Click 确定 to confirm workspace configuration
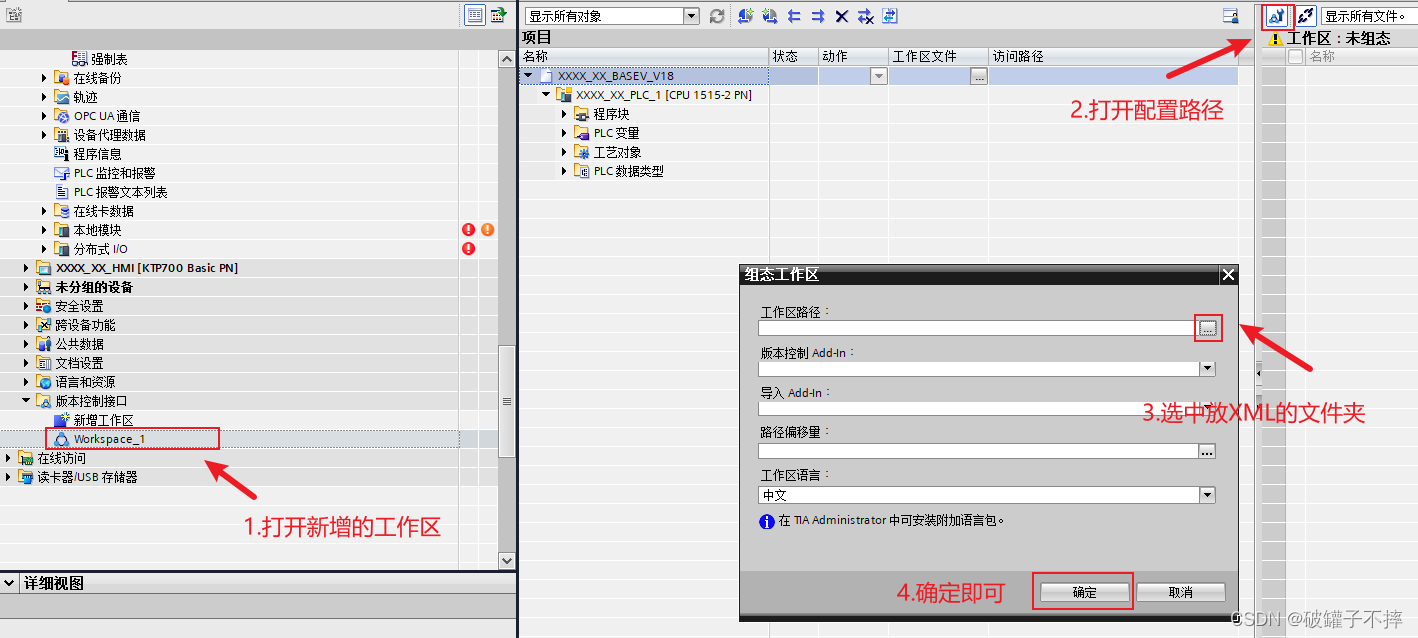This screenshot has height=638, width=1418. click(x=1084, y=592)
